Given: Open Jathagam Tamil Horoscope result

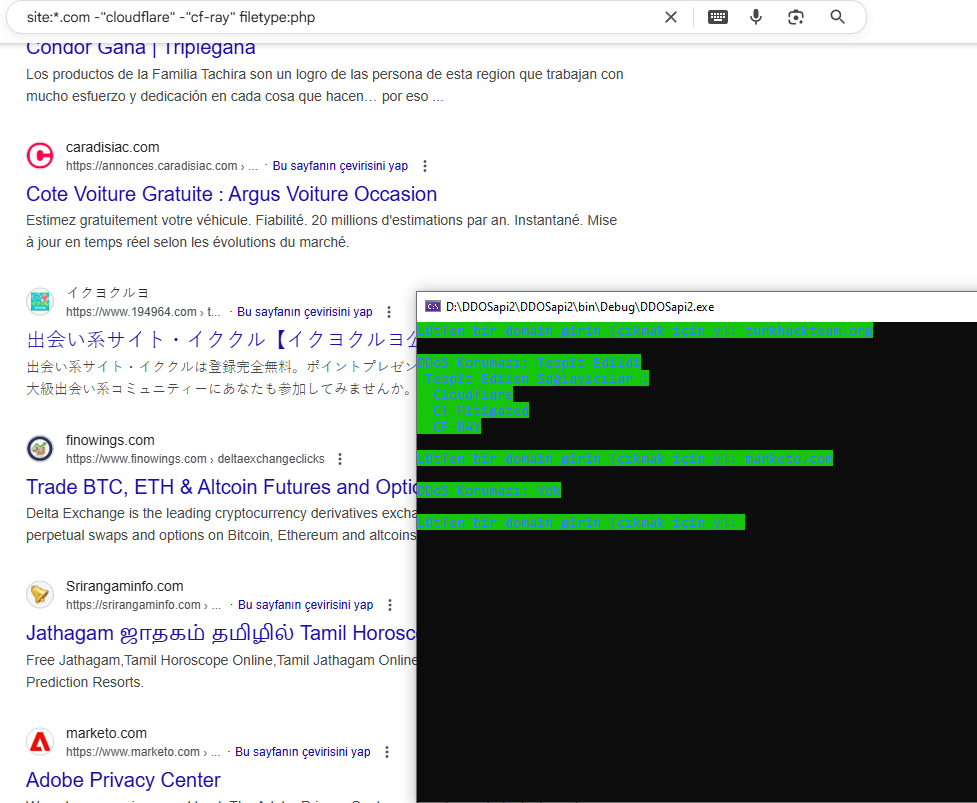Looking at the screenshot, I should [x=221, y=633].
